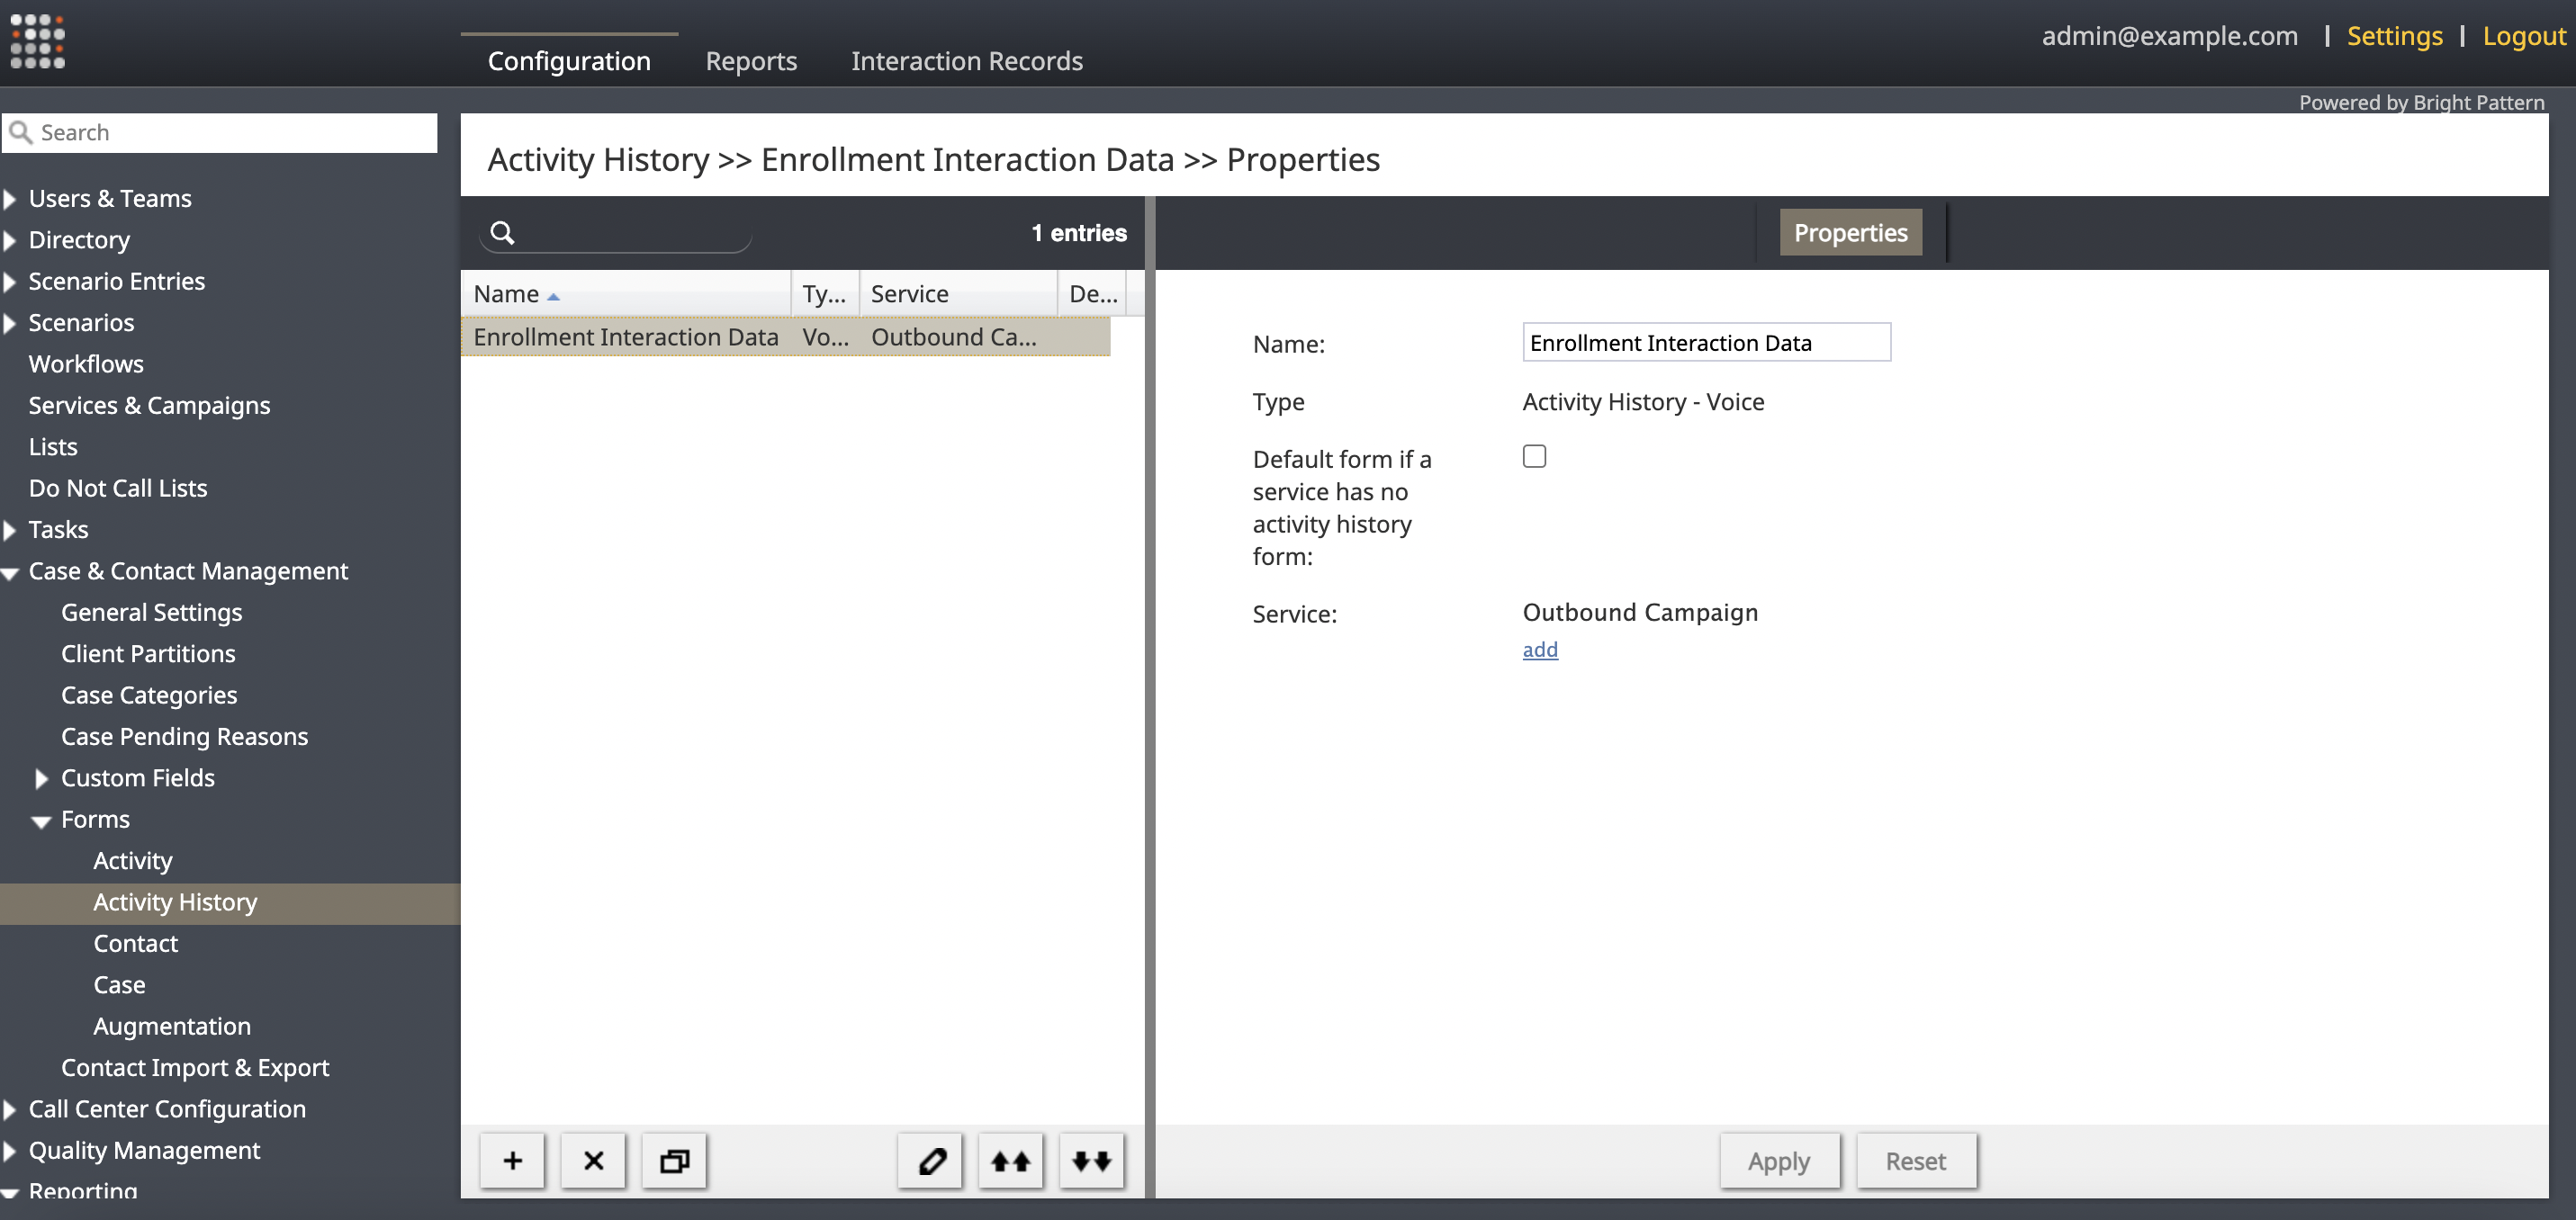Click the Outbound Campaign service value
Image resolution: width=2576 pixels, height=1220 pixels.
coord(1640,613)
